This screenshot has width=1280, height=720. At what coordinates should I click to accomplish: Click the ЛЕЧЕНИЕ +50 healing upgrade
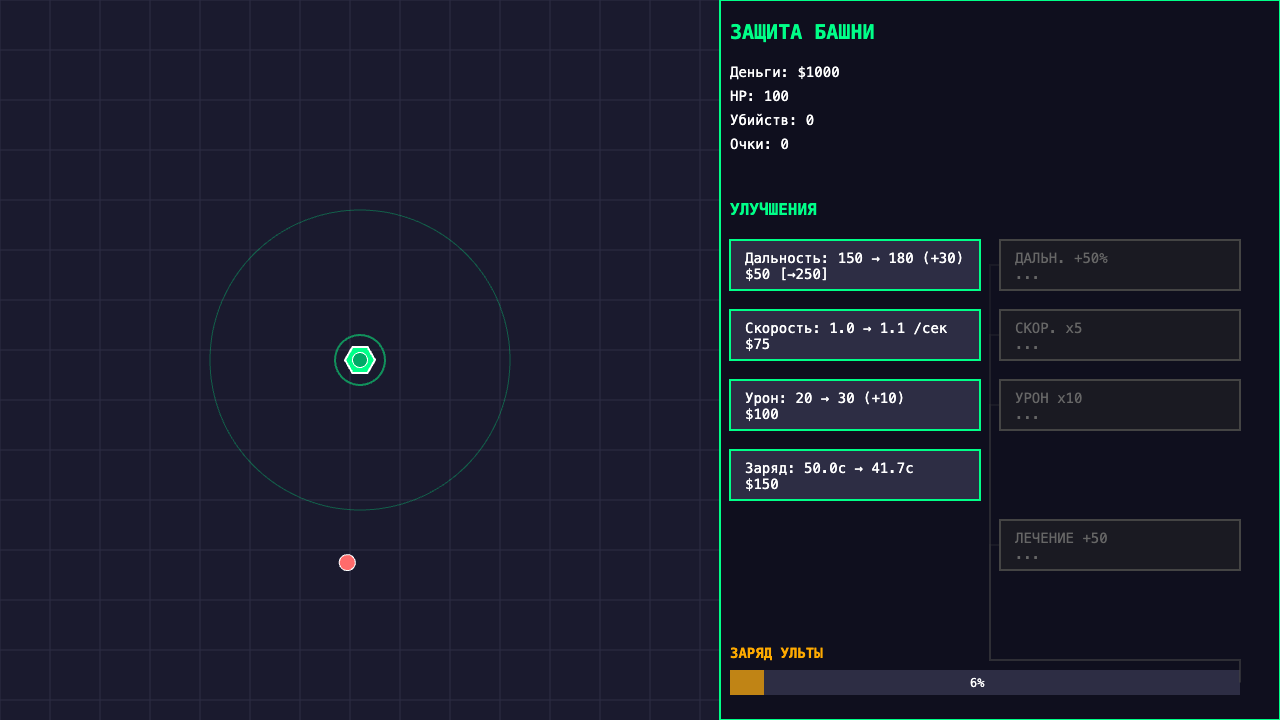(1119, 544)
